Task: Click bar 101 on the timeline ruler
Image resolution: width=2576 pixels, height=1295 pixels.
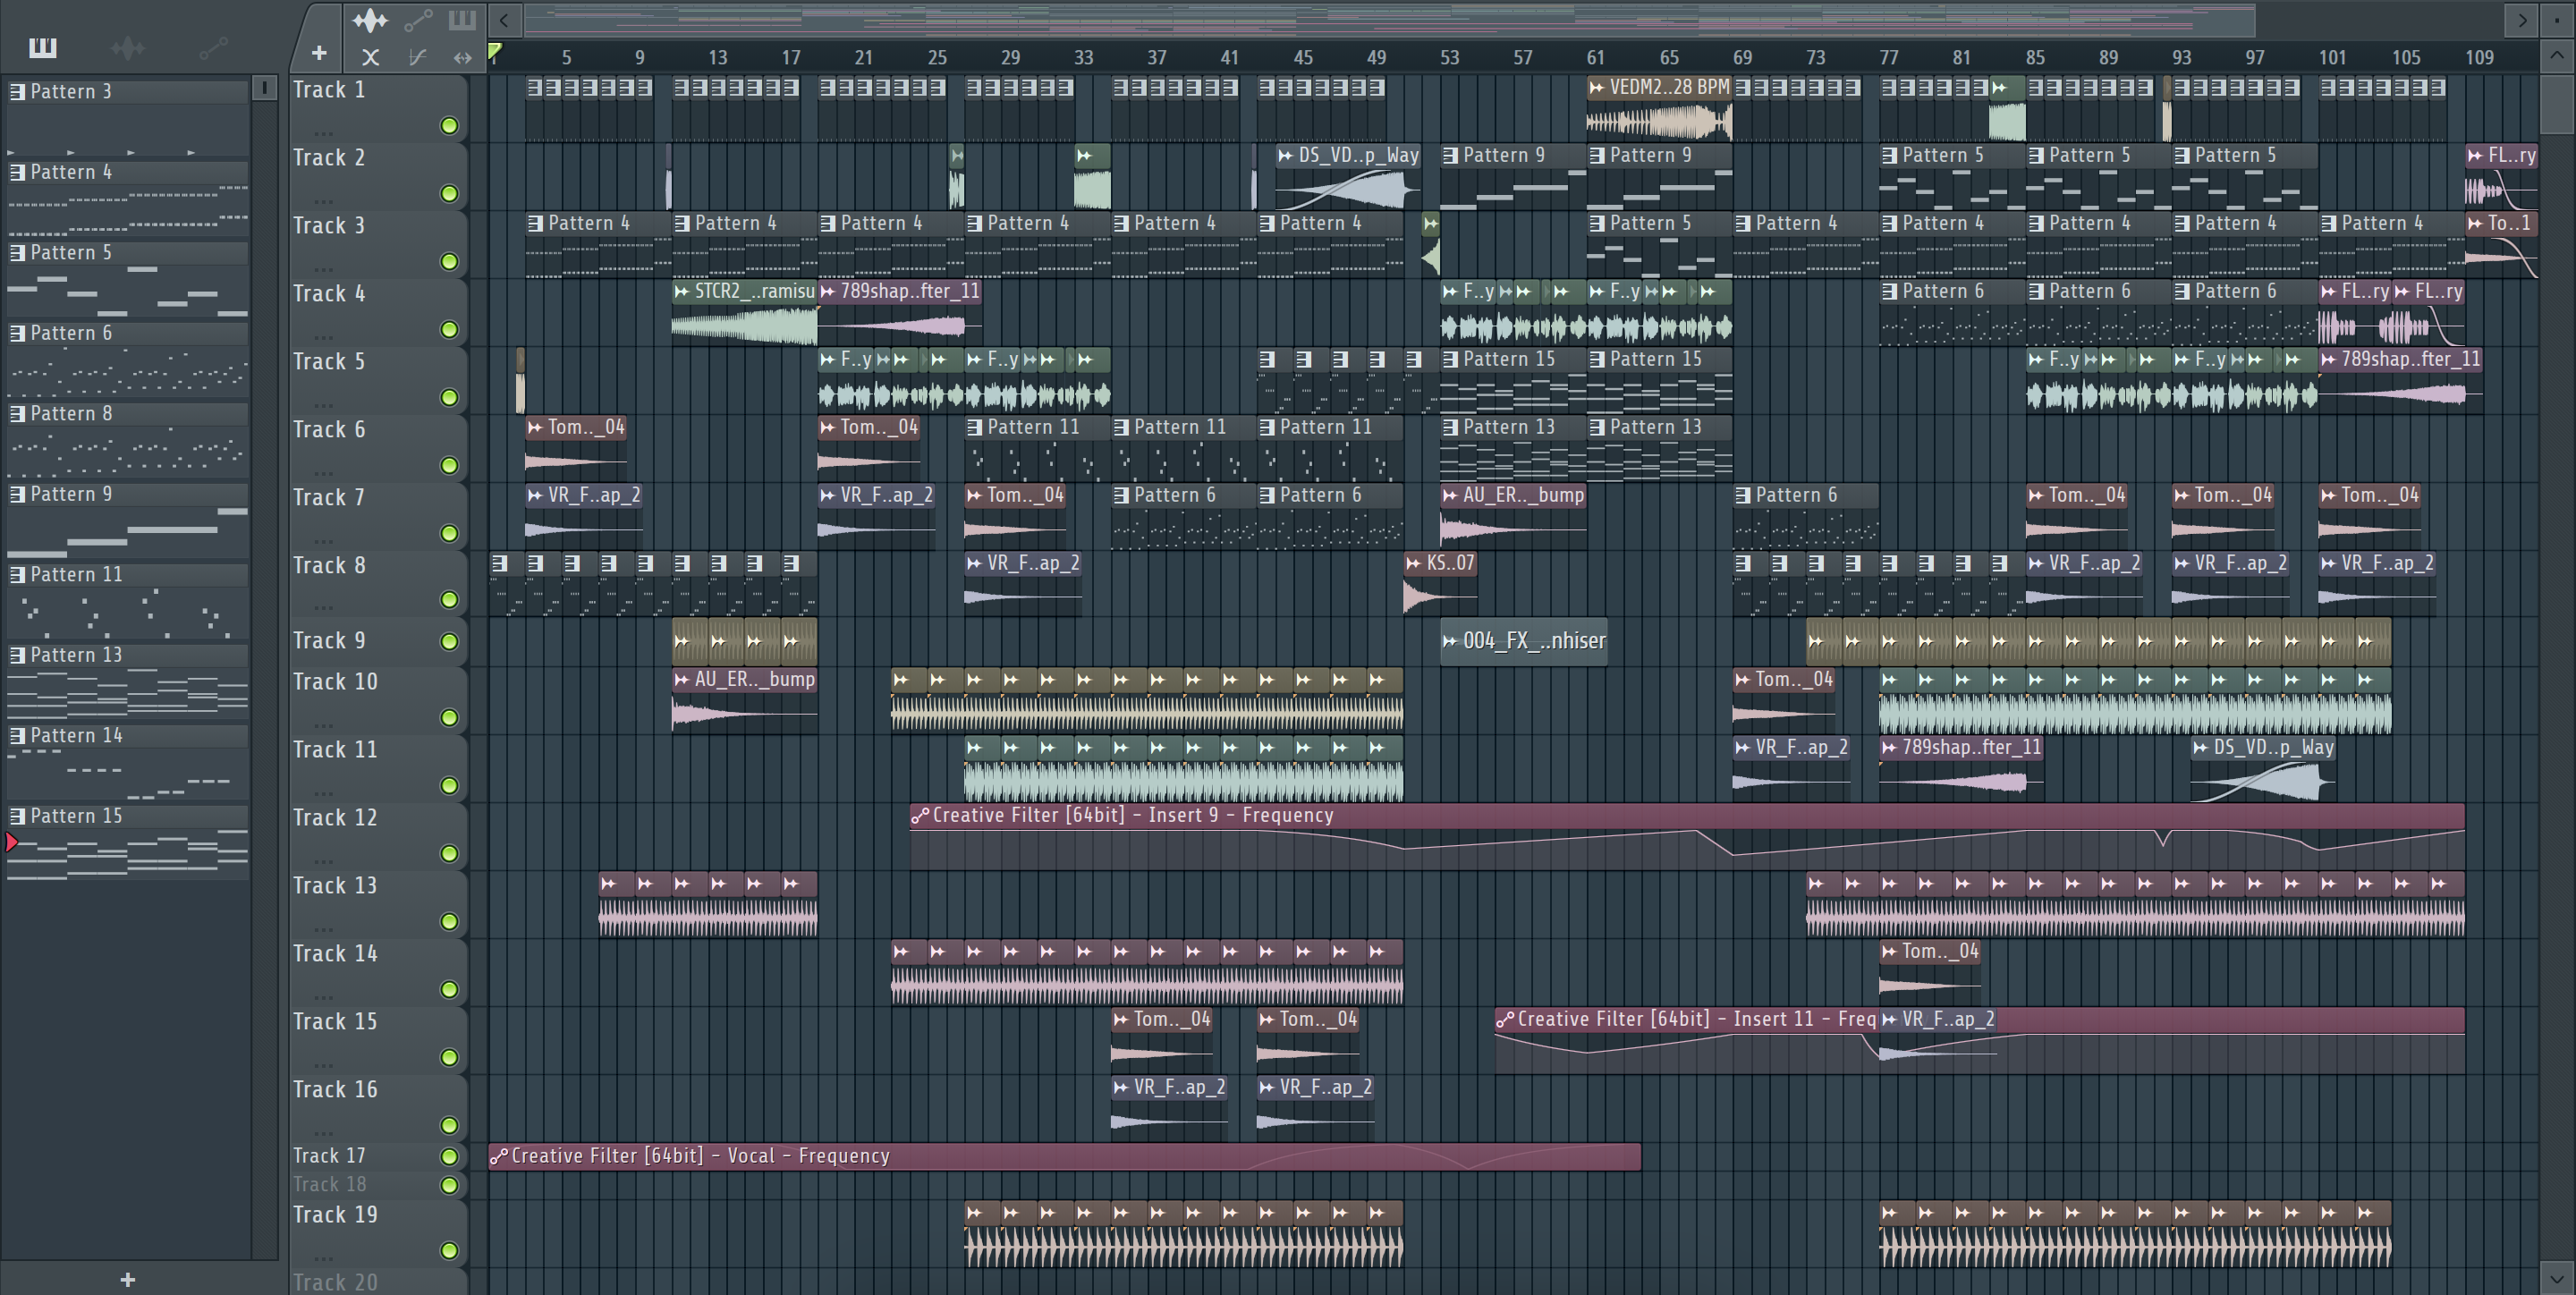Action: pos(2332,57)
